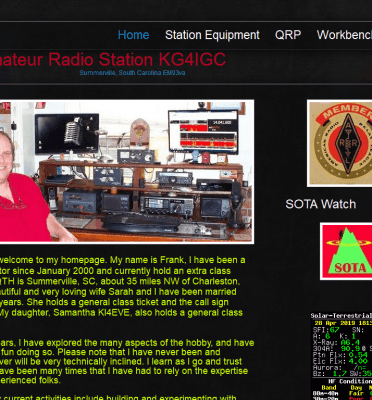Image resolution: width=372 pixels, height=400 pixels.
Task: Go to the Station Equipment page
Action: point(212,35)
